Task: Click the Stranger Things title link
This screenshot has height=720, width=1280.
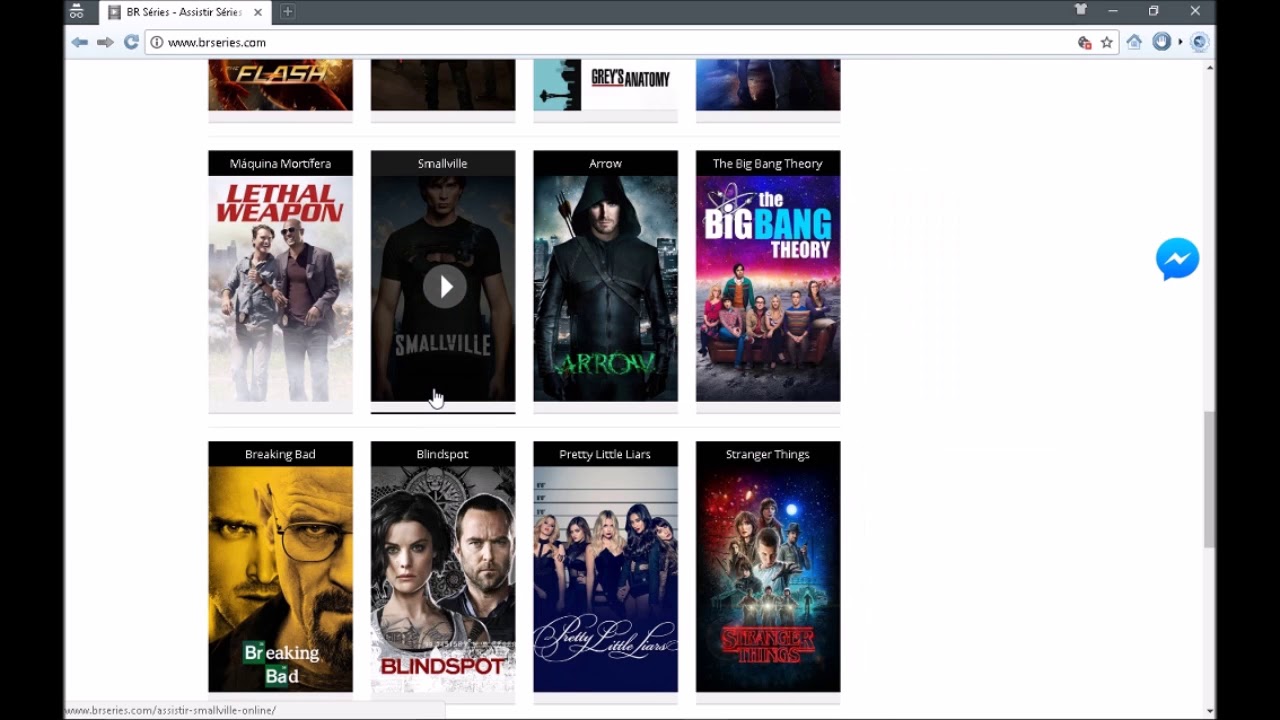Action: point(767,454)
